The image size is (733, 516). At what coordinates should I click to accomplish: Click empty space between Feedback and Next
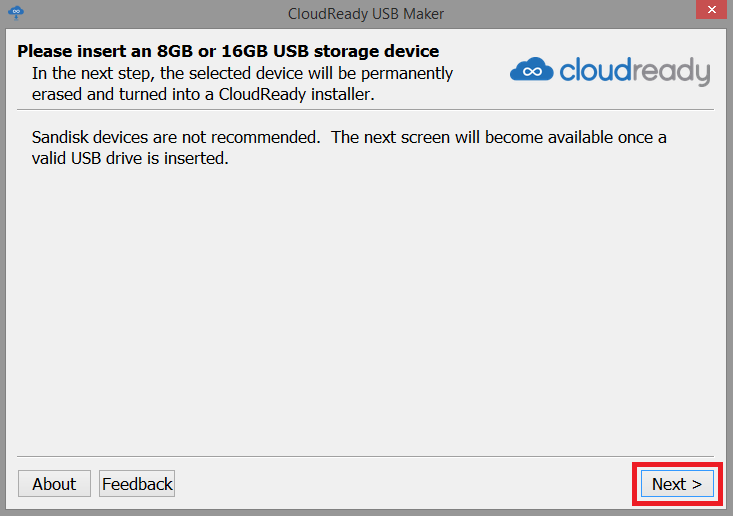(x=400, y=484)
